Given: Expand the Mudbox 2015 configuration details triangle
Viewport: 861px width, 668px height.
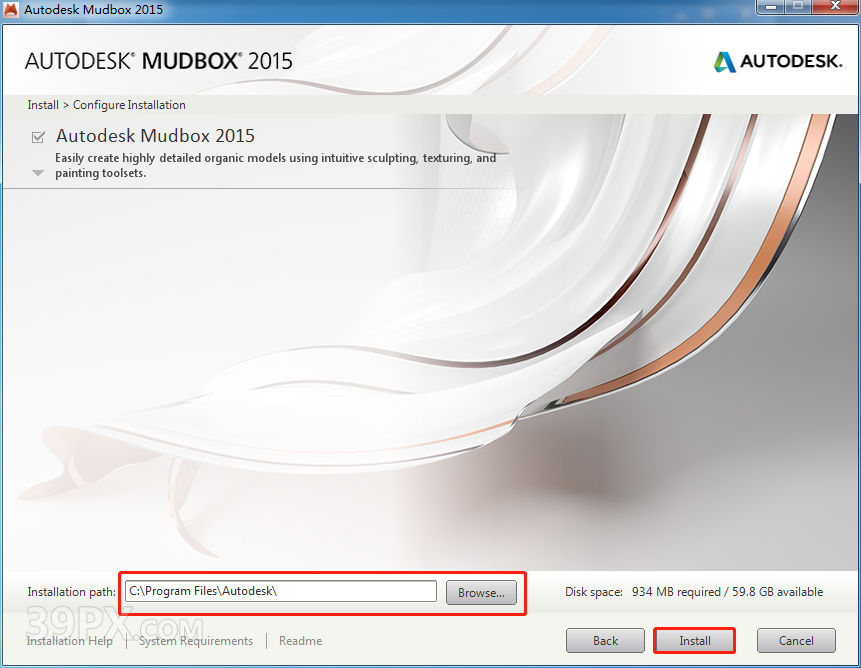Looking at the screenshot, I should click(38, 172).
